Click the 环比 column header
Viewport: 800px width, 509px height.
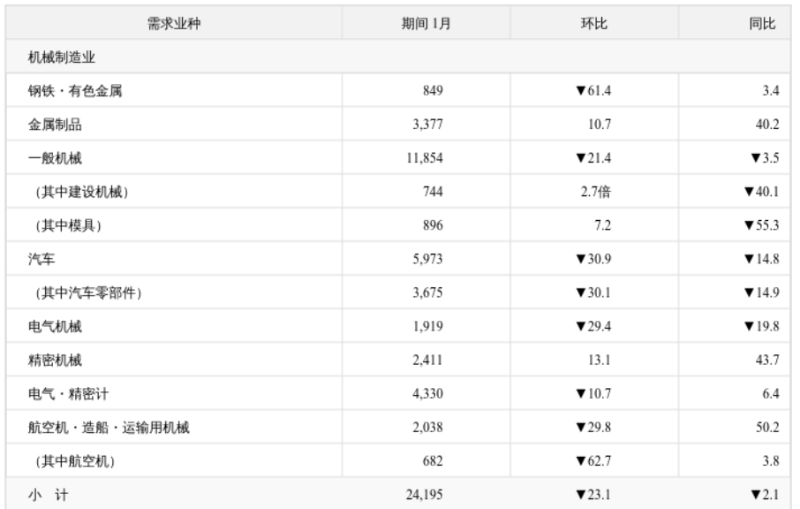click(x=594, y=23)
